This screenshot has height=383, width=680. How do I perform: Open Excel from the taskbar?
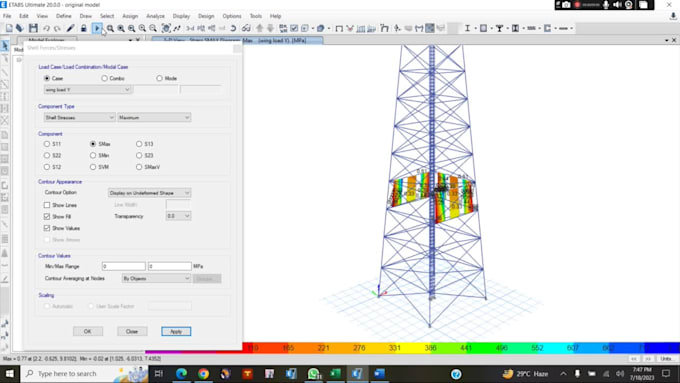pos(335,373)
